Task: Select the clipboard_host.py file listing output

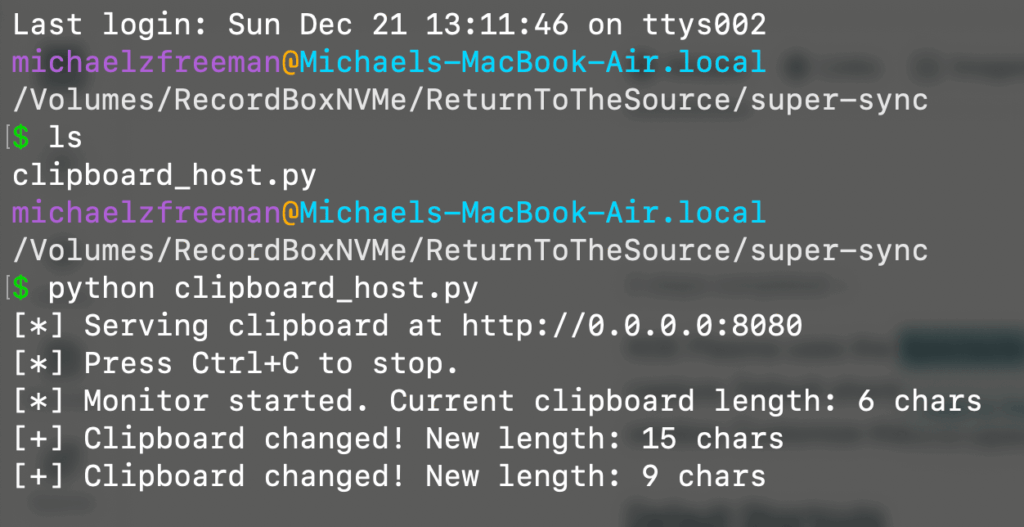Action: (163, 176)
